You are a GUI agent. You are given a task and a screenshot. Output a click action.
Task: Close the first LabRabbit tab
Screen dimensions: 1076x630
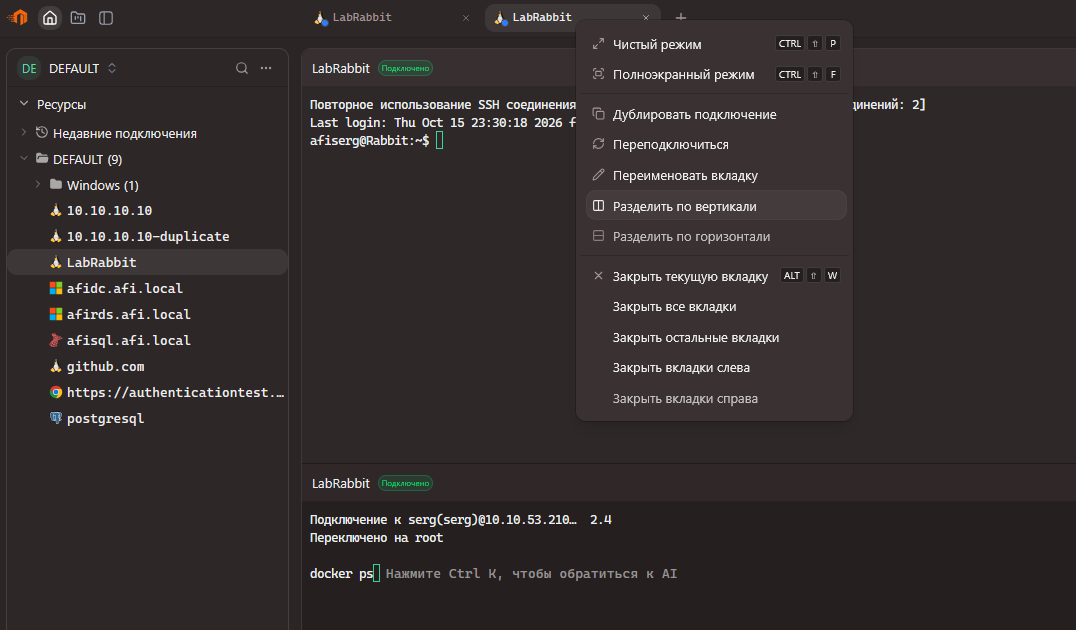[466, 18]
